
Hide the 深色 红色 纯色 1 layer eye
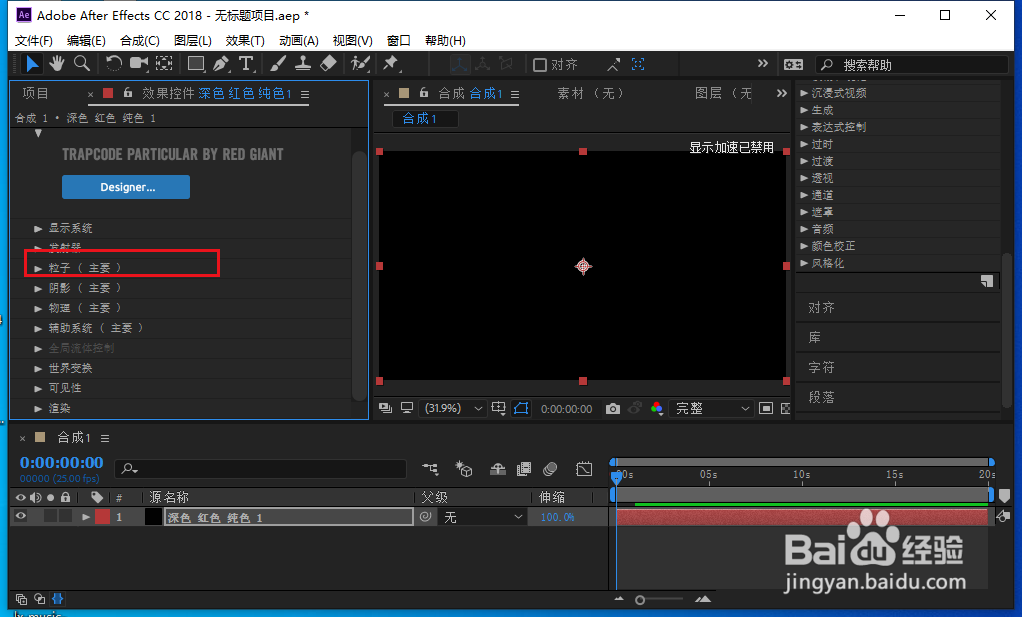[x=21, y=517]
